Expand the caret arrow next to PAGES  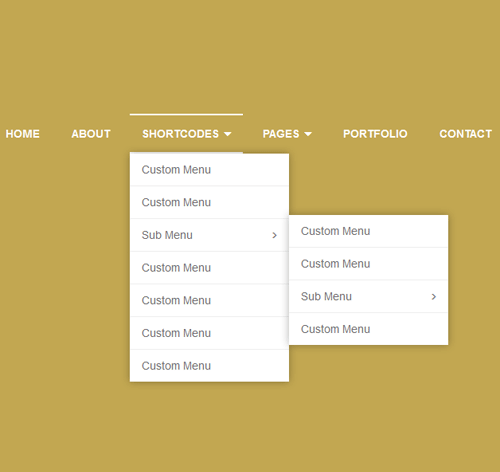[x=308, y=134]
